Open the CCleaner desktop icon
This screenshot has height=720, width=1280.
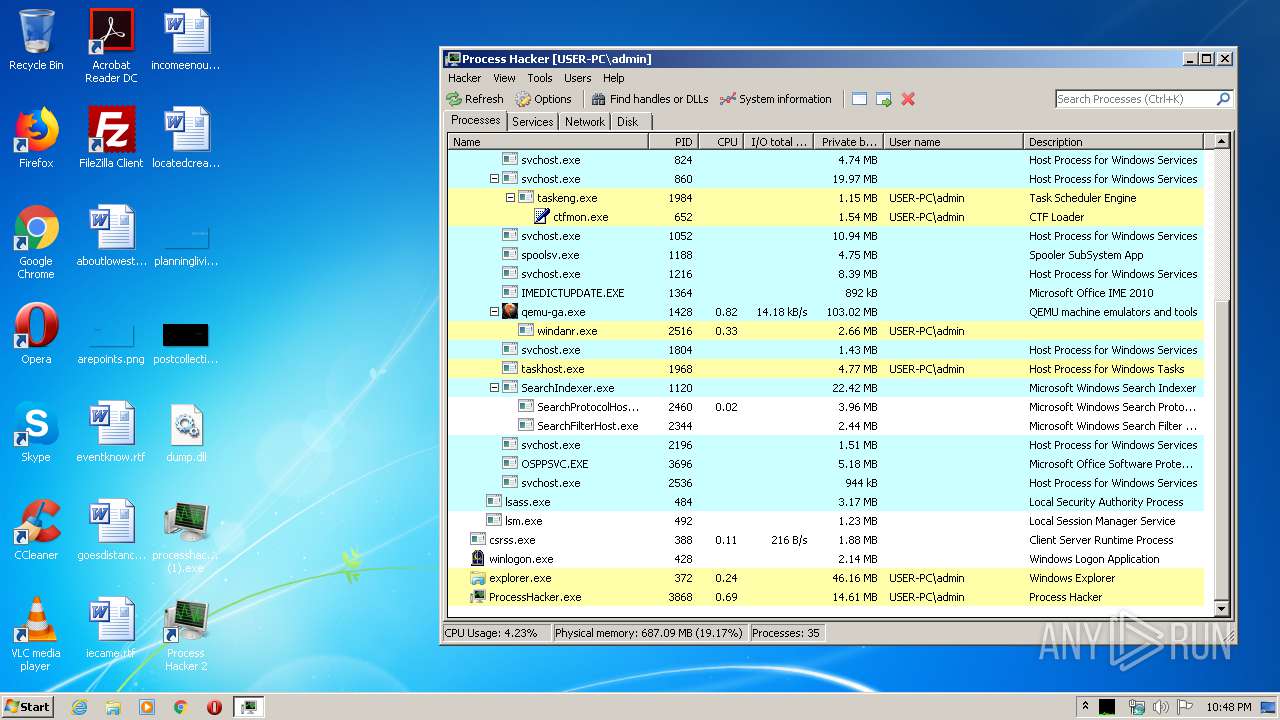tap(36, 530)
